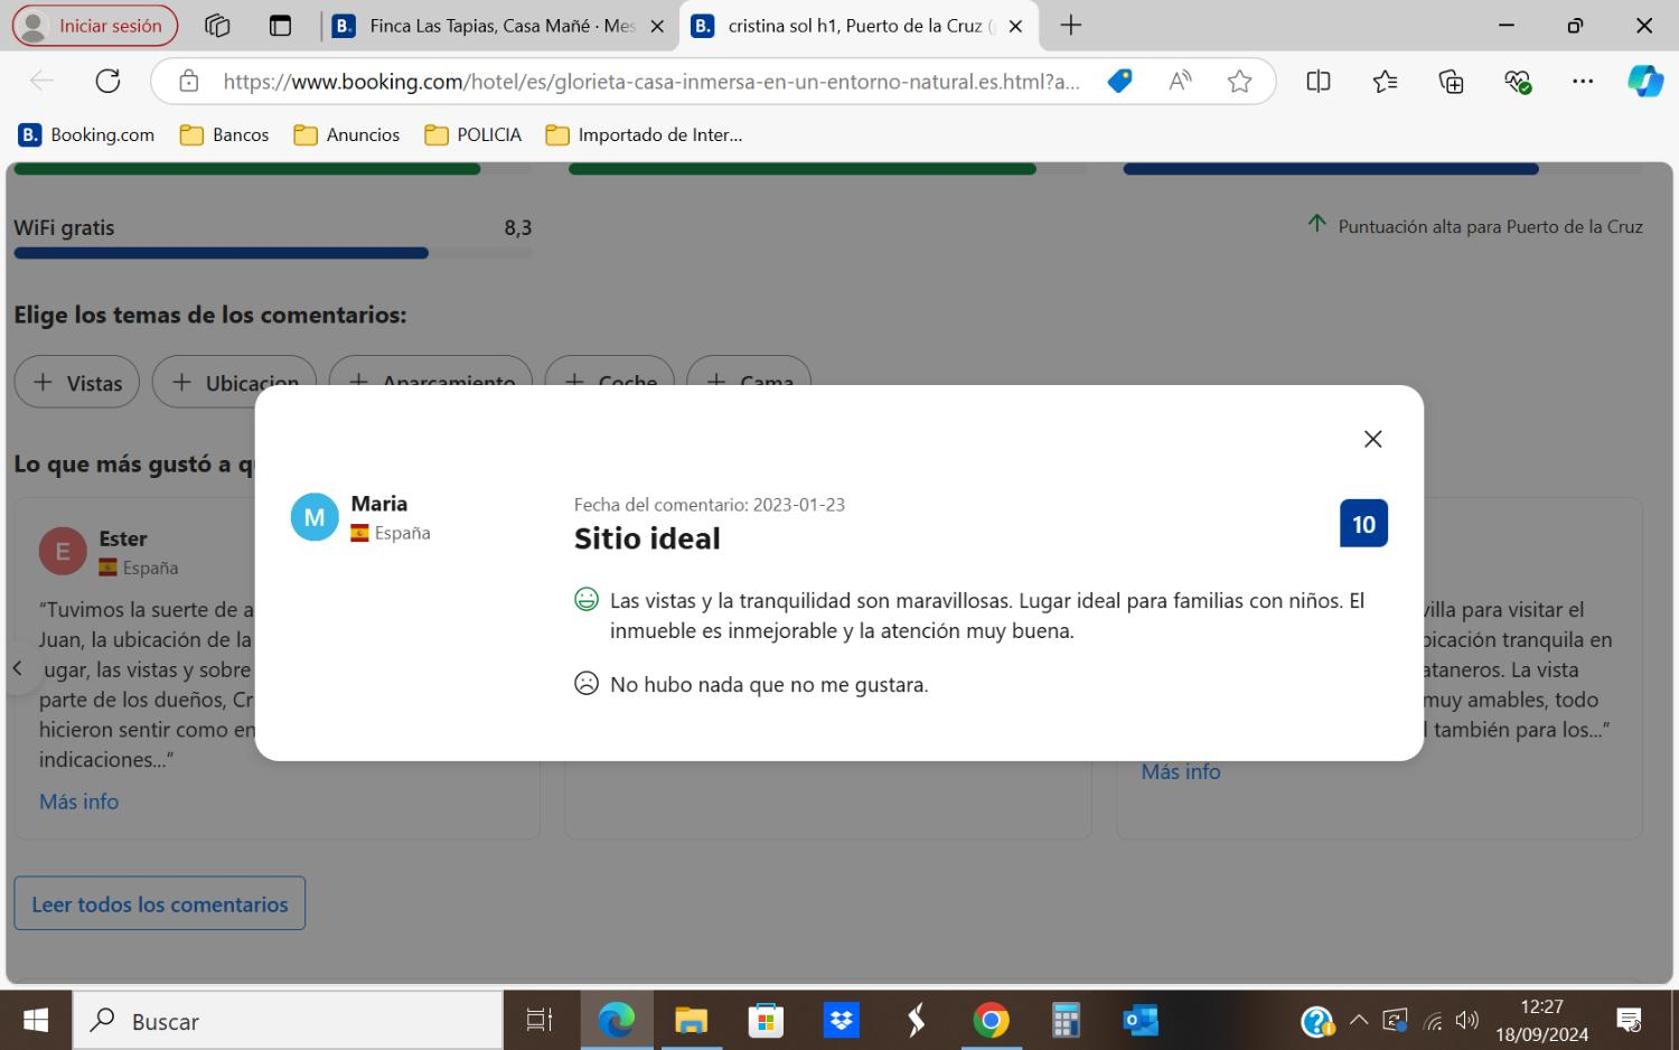Open Task View on the taskbar
Image resolution: width=1679 pixels, height=1050 pixels.
[x=540, y=1020]
